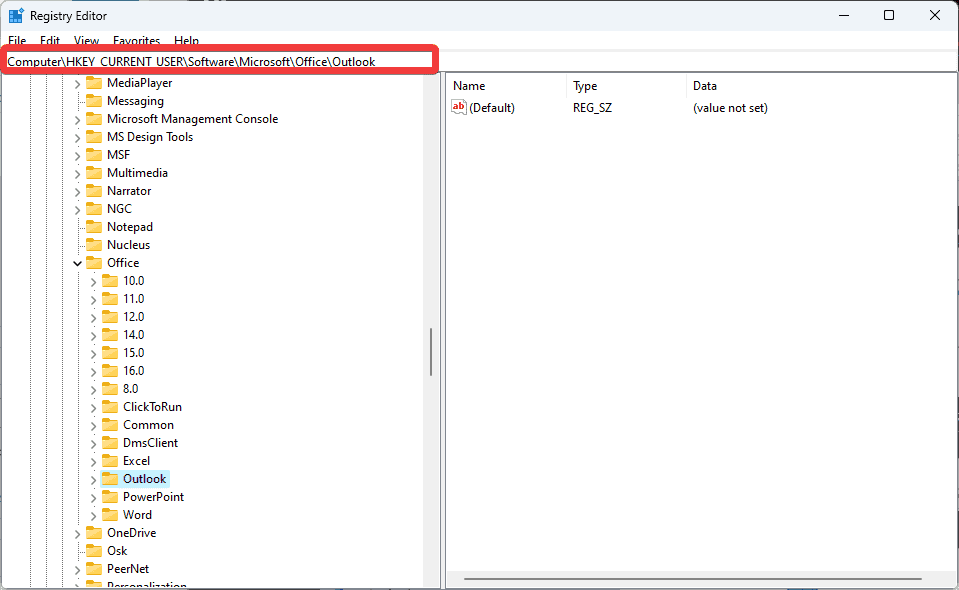Click the Multimedia folder icon

(x=94, y=172)
